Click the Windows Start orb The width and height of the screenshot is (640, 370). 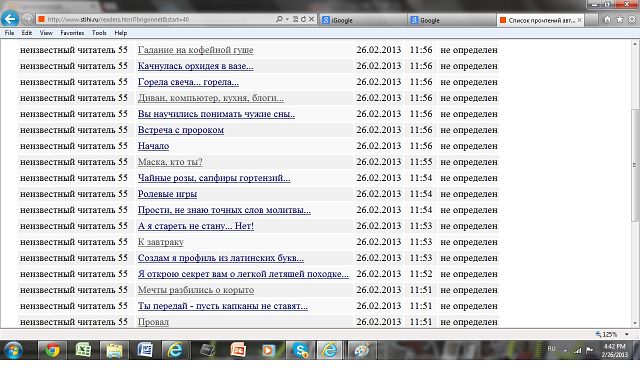click(x=13, y=350)
